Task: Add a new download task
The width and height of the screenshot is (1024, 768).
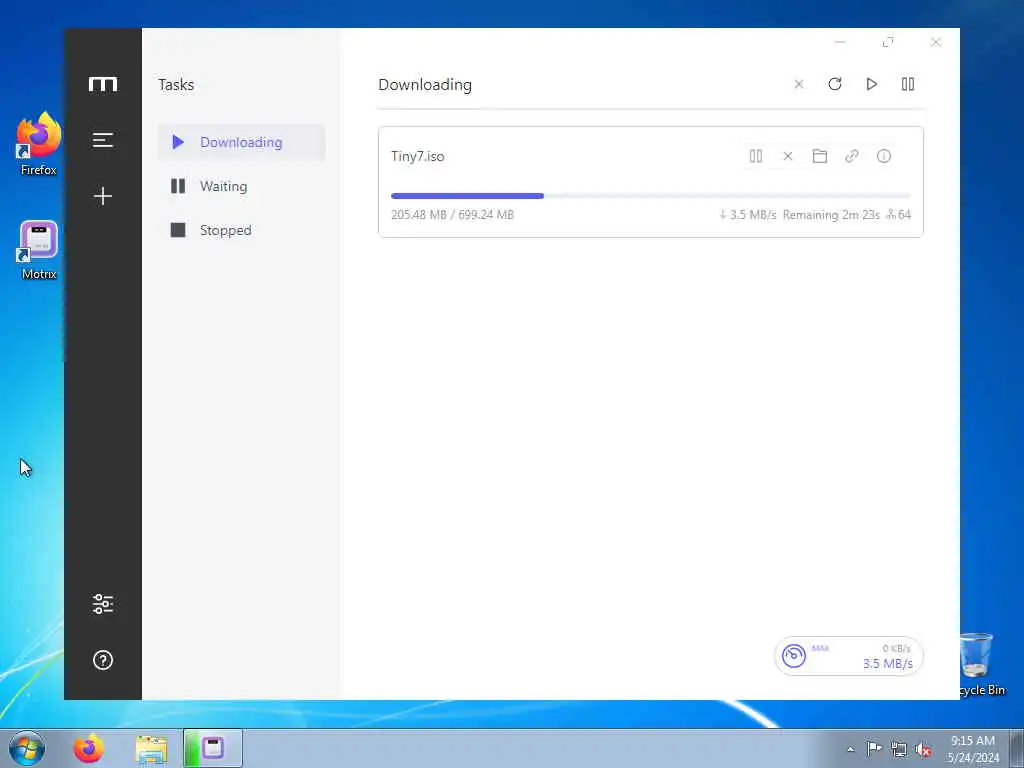Action: click(103, 196)
